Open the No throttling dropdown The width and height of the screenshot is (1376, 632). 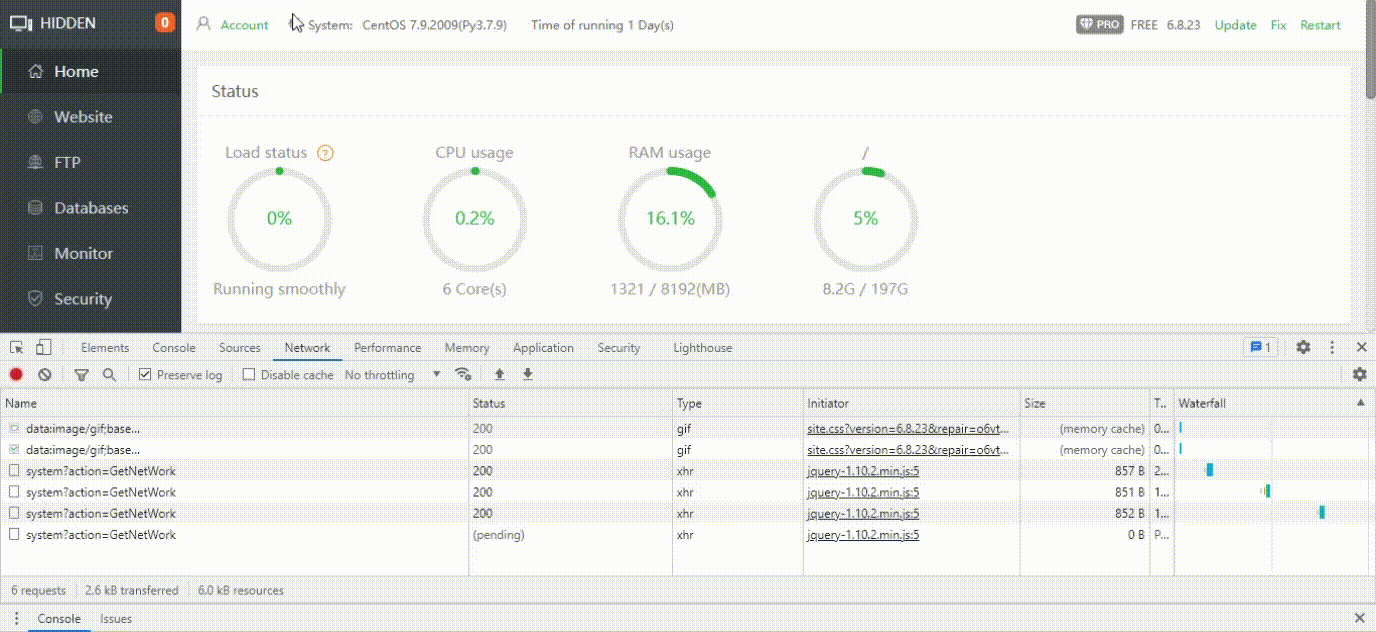point(392,375)
